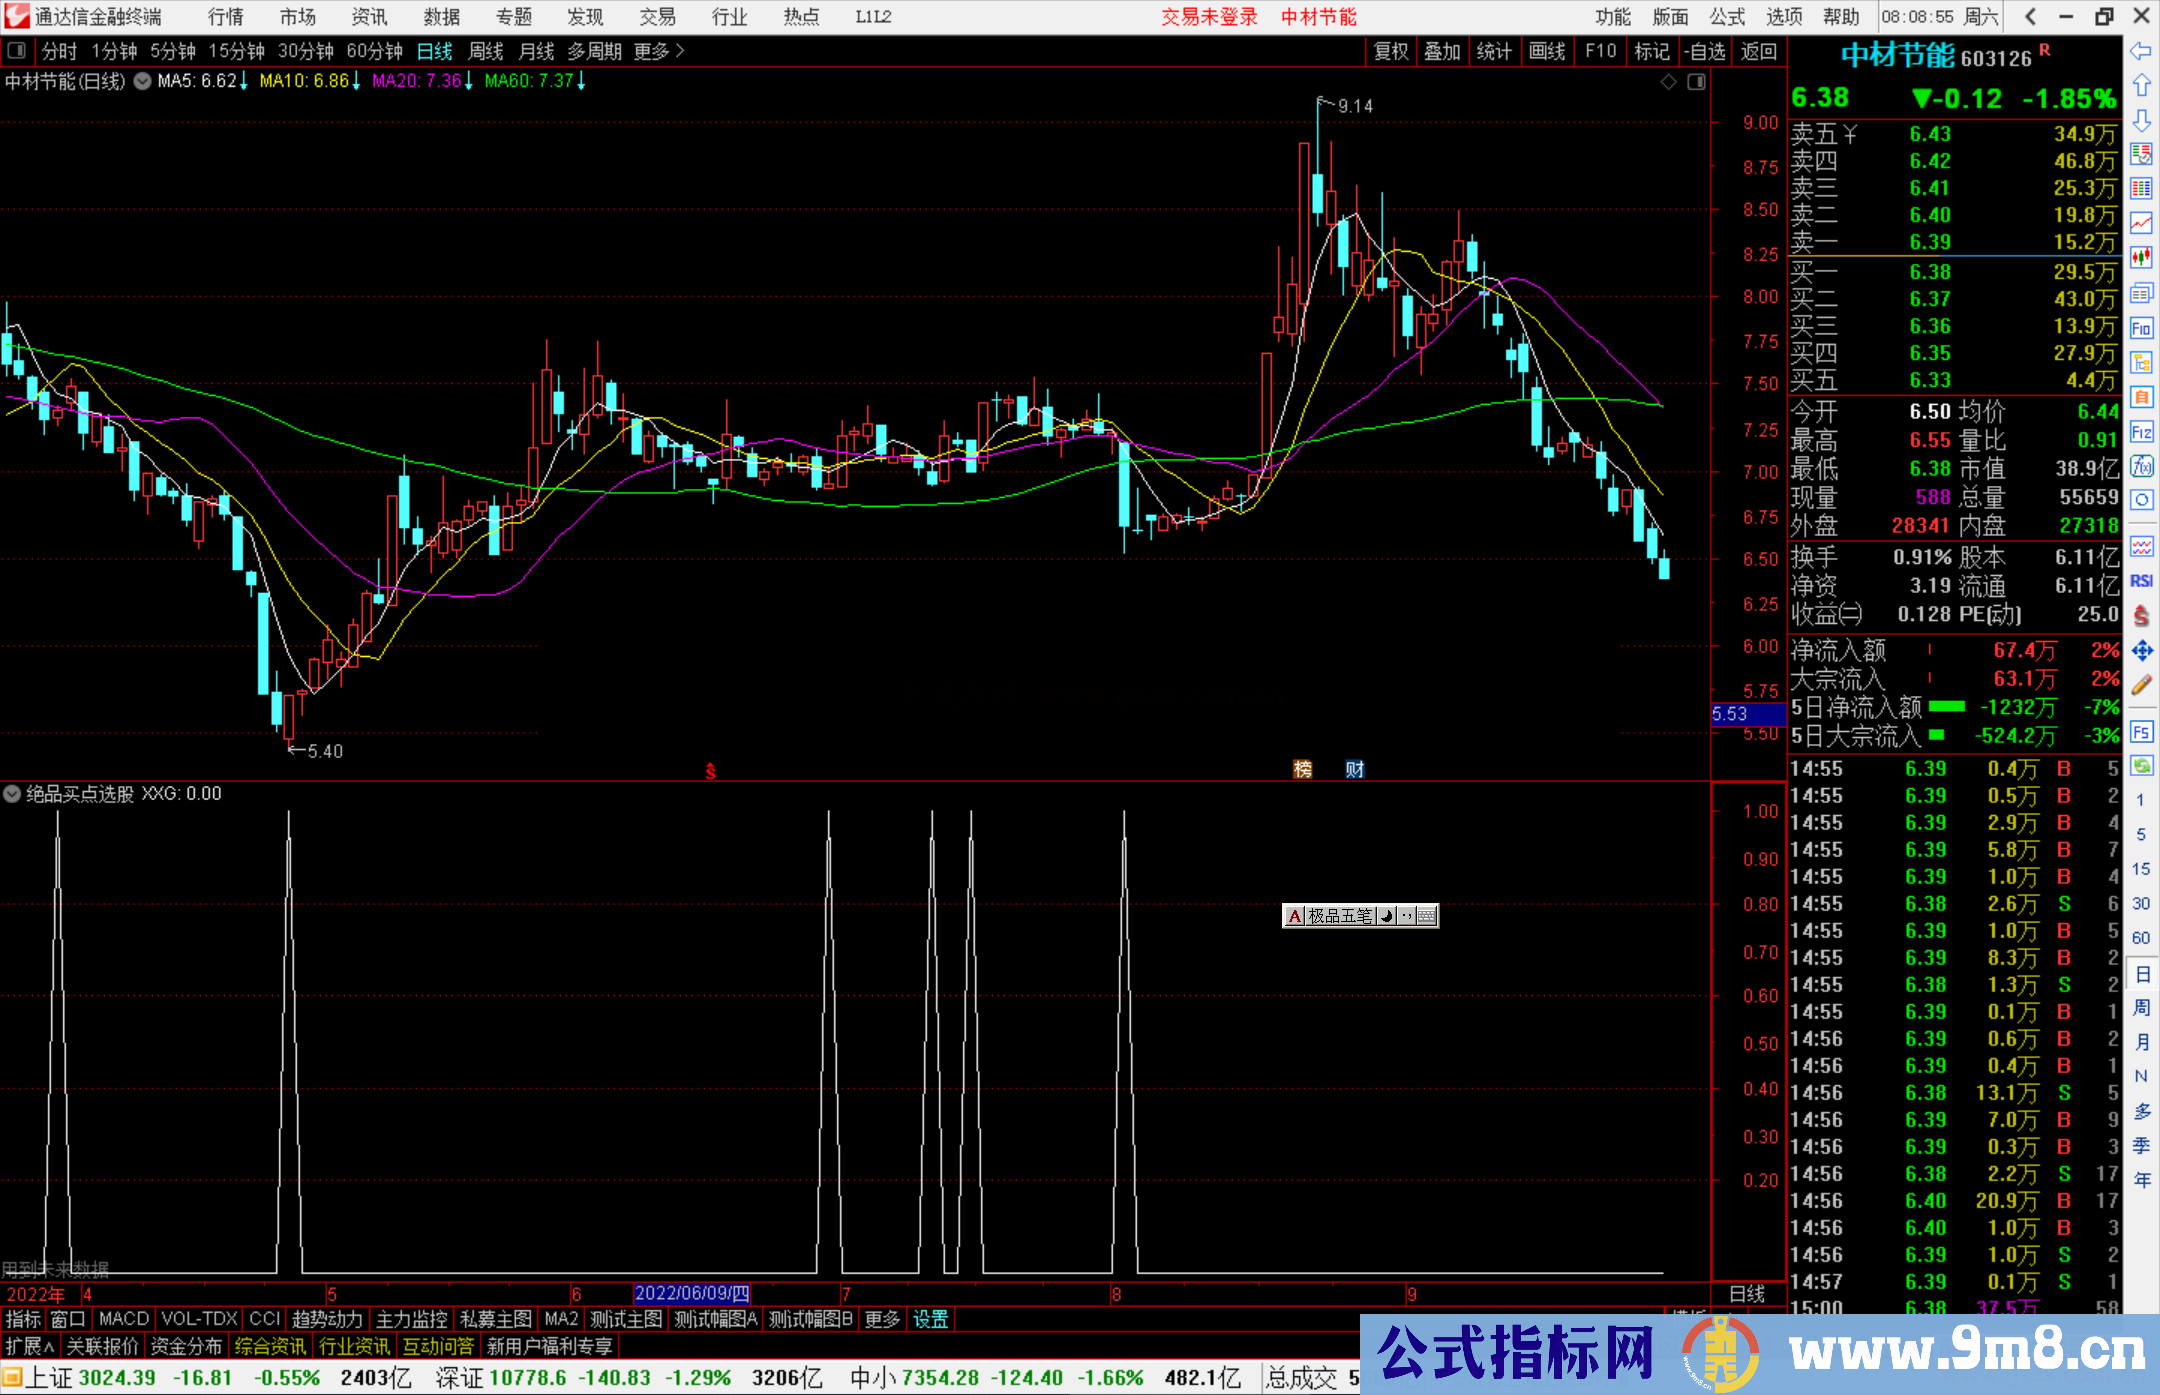Open the F10 company info sidebar icon
The height and width of the screenshot is (1395, 2160).
pyautogui.click(x=2141, y=328)
